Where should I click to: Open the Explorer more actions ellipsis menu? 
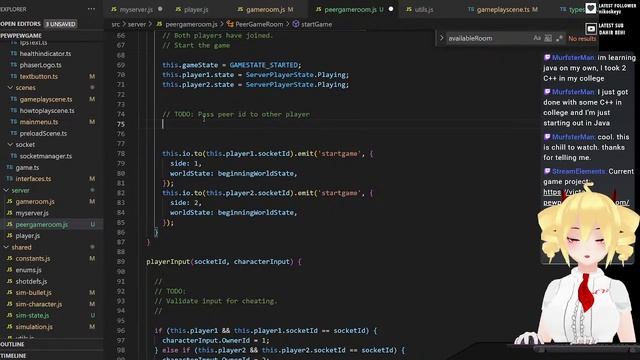click(x=91, y=9)
